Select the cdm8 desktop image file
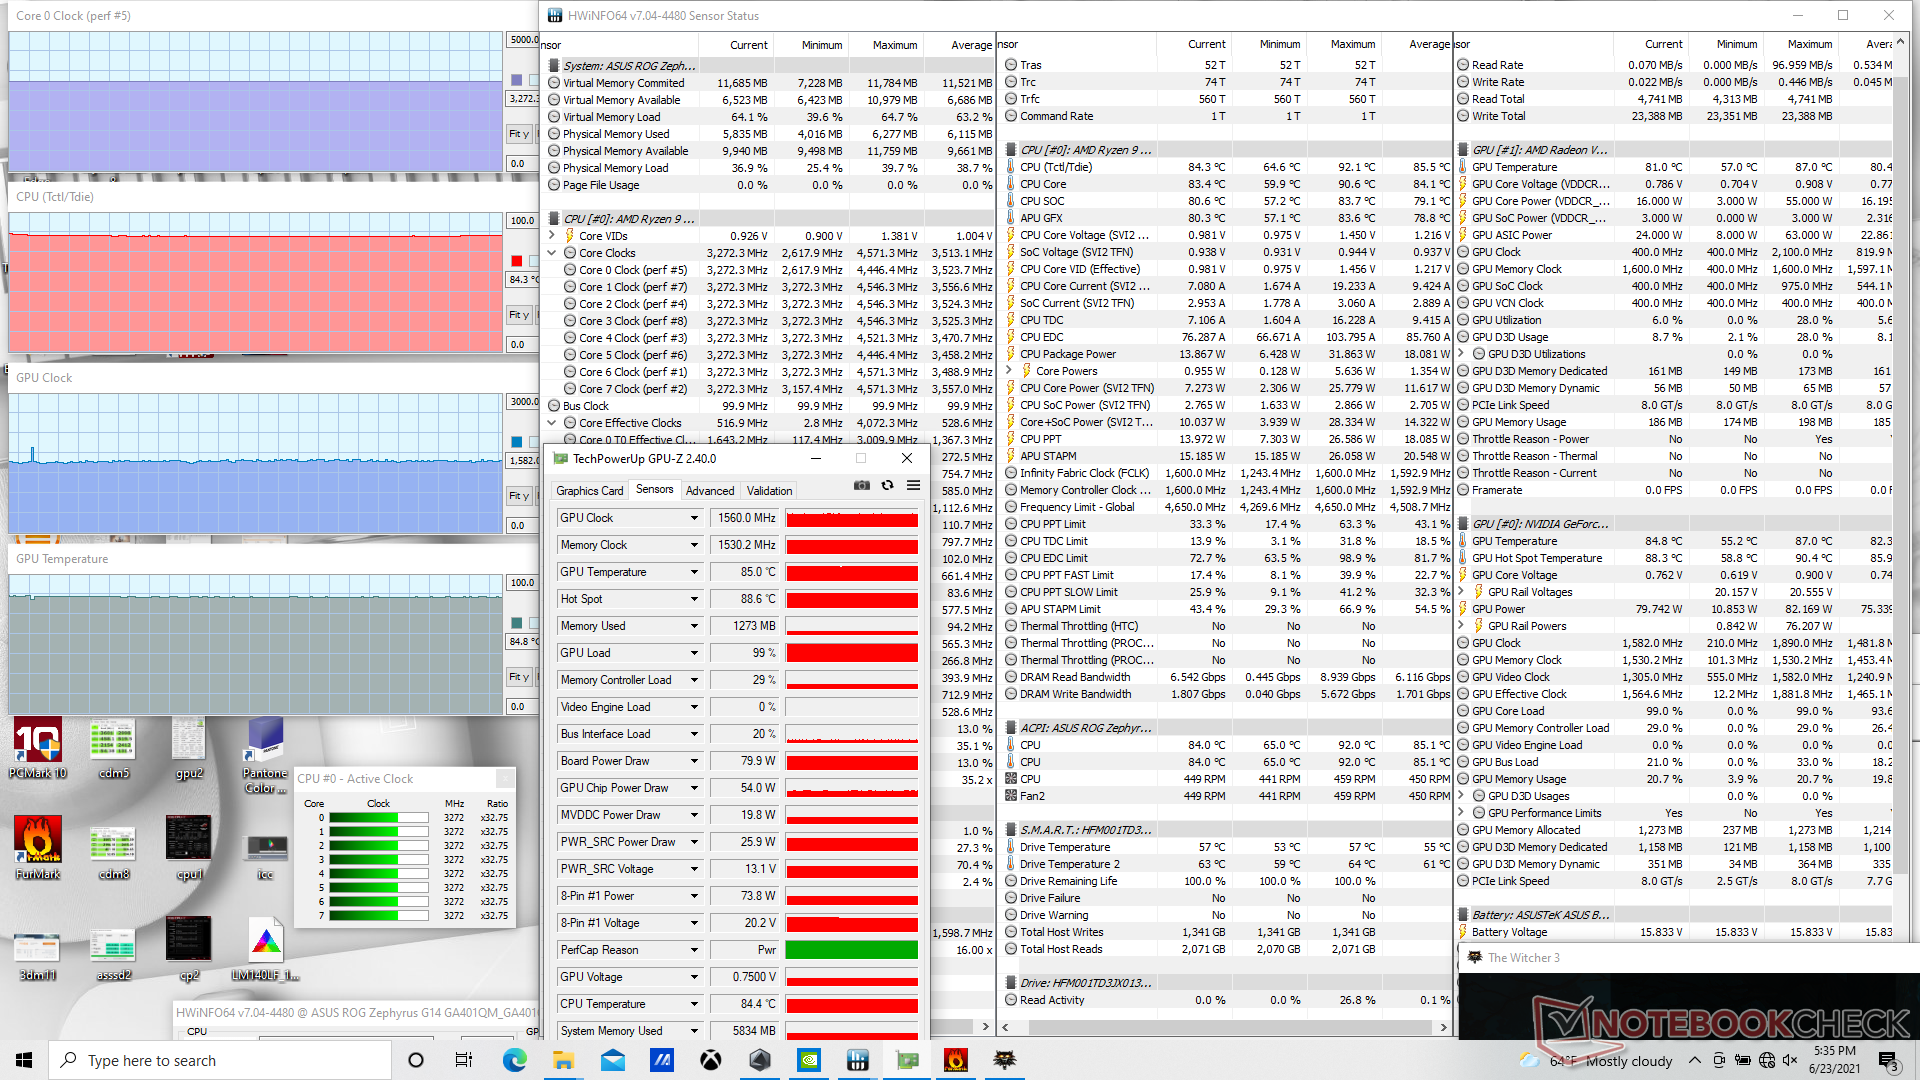Screen dimensions: 1920x1080 click(x=113, y=852)
